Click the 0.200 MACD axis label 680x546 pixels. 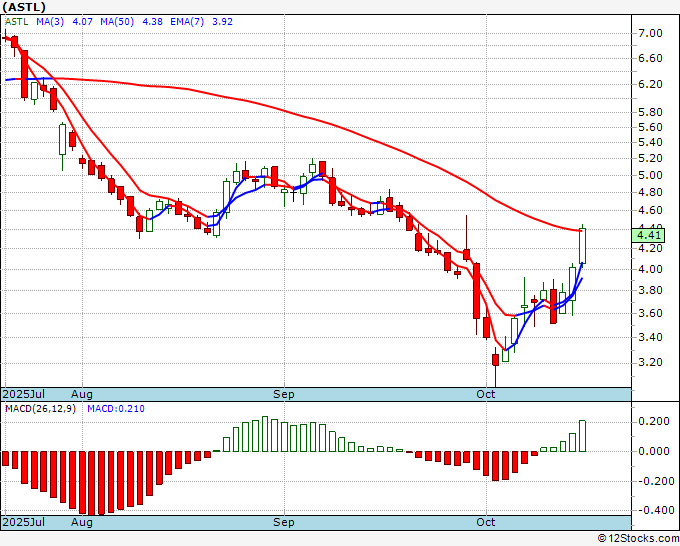(x=654, y=422)
